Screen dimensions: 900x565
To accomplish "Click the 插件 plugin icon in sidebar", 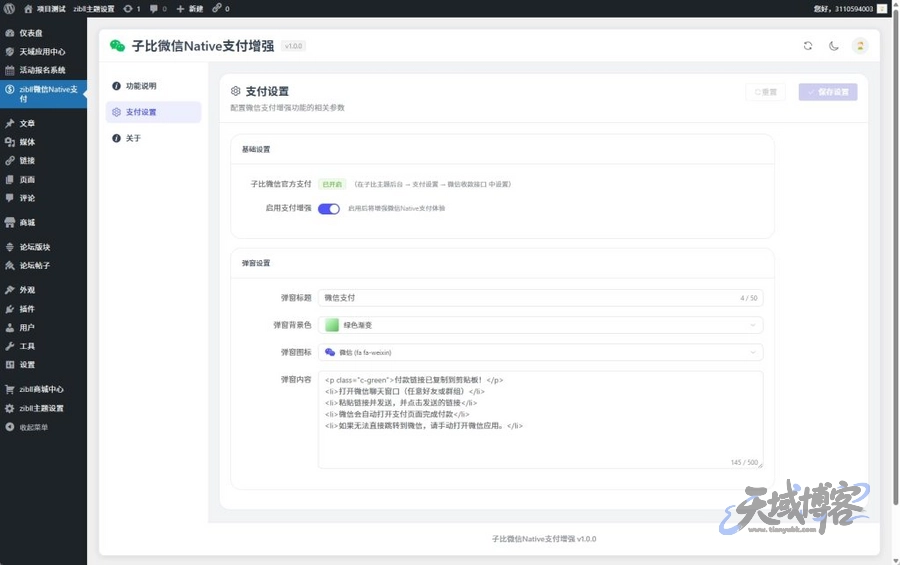I will click(10, 309).
